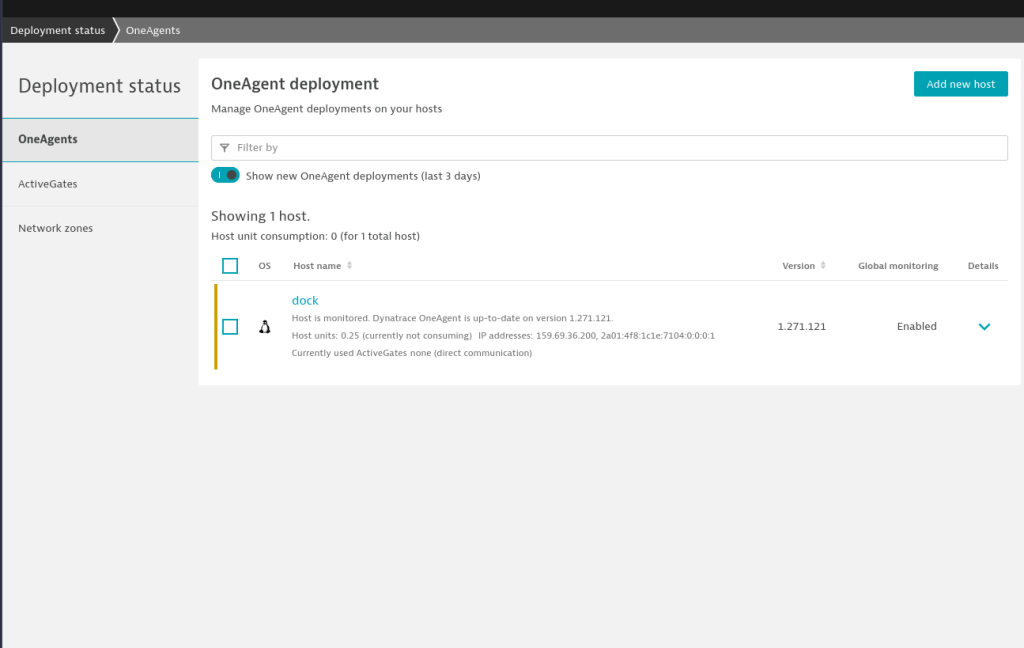Click the Host name column header
This screenshot has width=1024, height=648.
click(317, 266)
